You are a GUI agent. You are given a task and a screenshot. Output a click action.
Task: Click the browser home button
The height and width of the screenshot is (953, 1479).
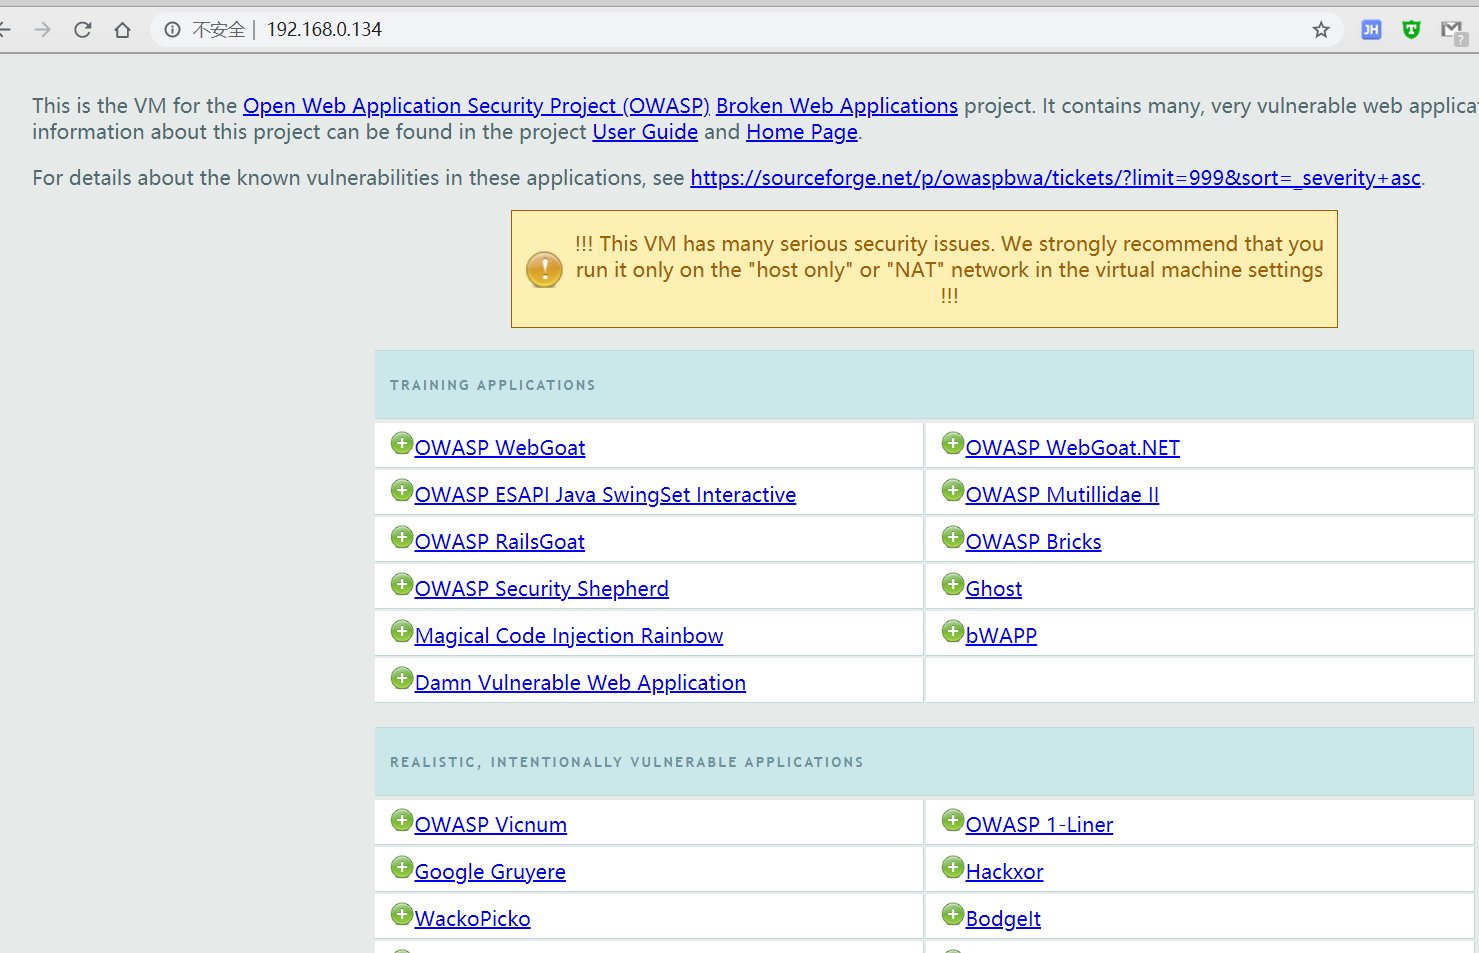(x=122, y=29)
